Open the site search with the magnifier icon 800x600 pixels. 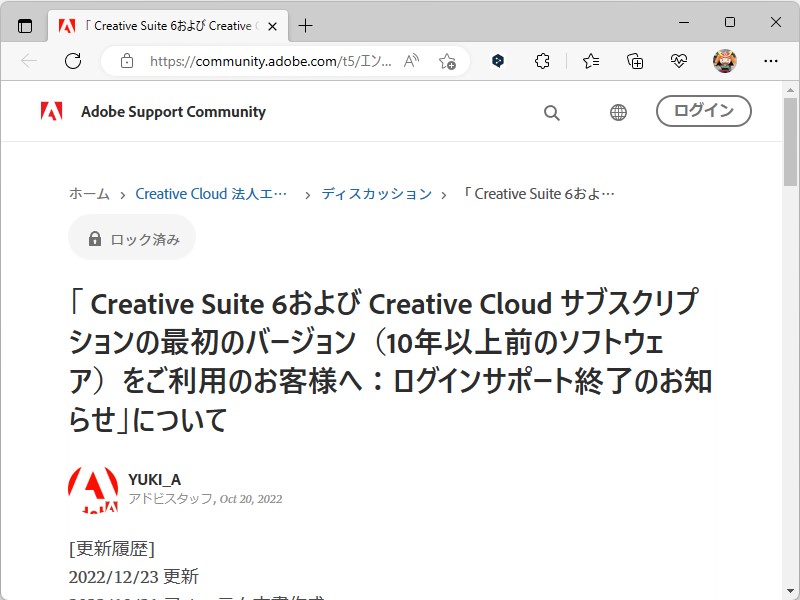(x=551, y=112)
